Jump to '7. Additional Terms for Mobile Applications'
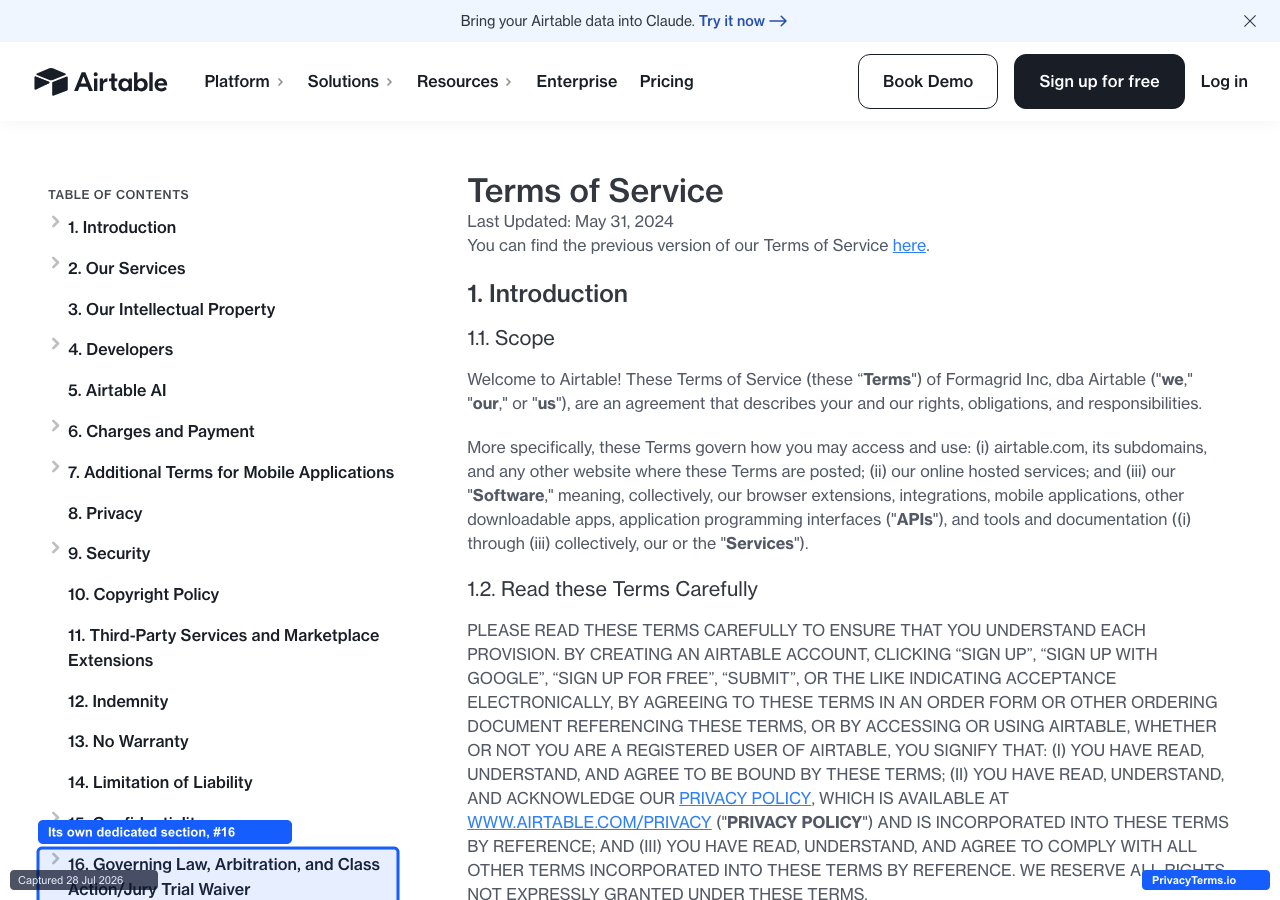Image resolution: width=1280 pixels, height=900 pixels. tap(231, 472)
